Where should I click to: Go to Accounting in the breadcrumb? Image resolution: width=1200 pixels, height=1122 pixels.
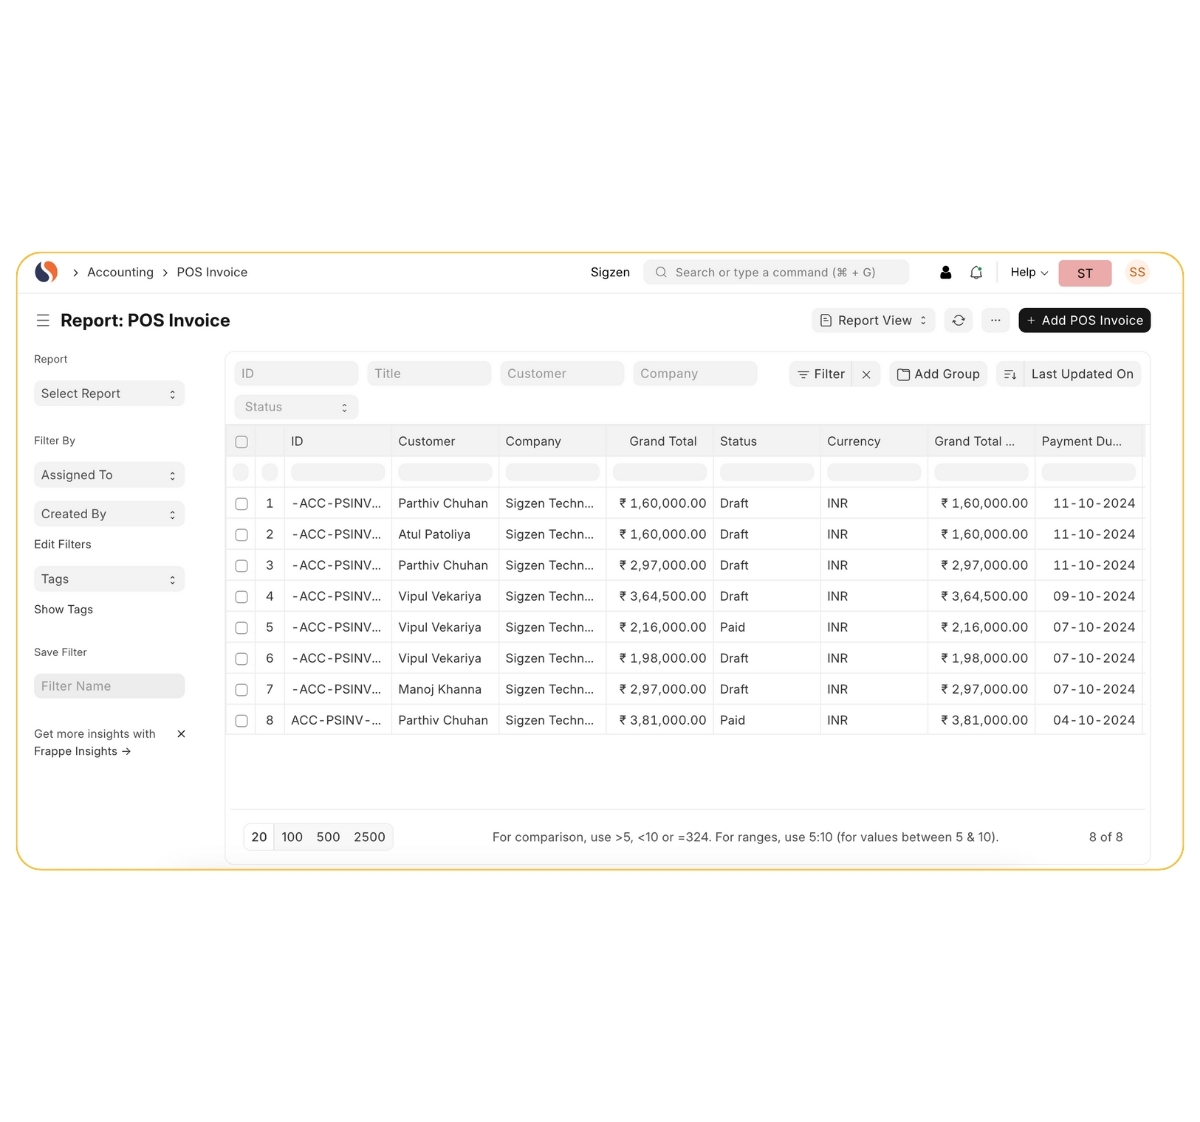pos(120,272)
